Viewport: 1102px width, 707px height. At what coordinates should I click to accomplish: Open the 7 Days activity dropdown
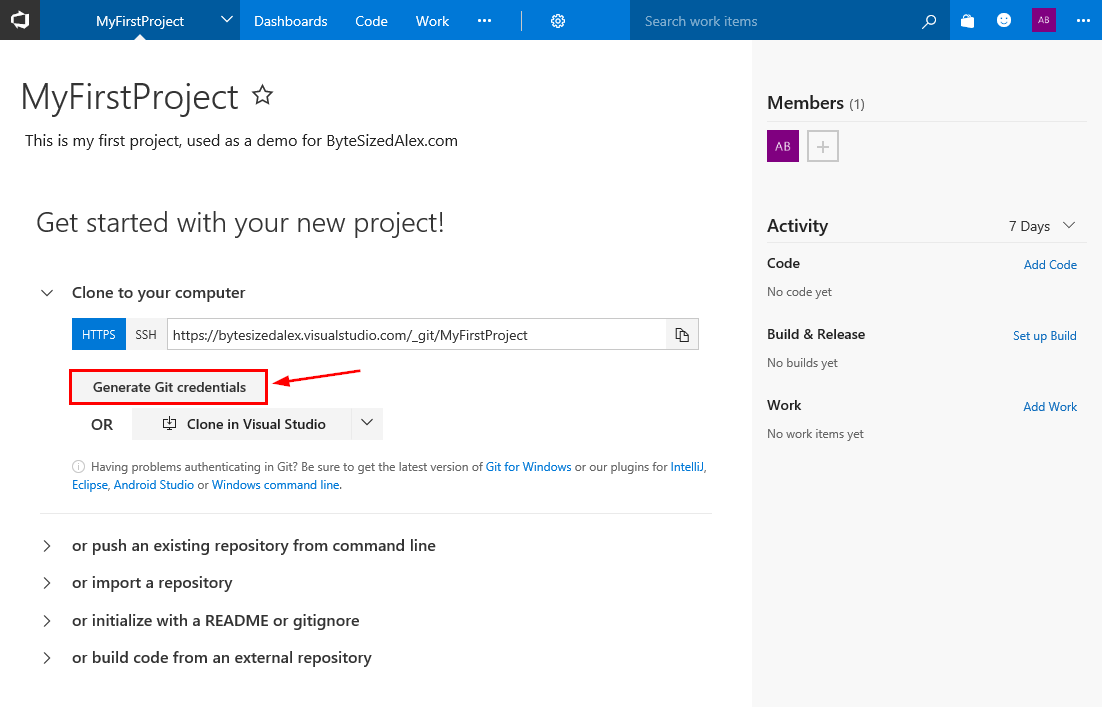click(x=1042, y=226)
